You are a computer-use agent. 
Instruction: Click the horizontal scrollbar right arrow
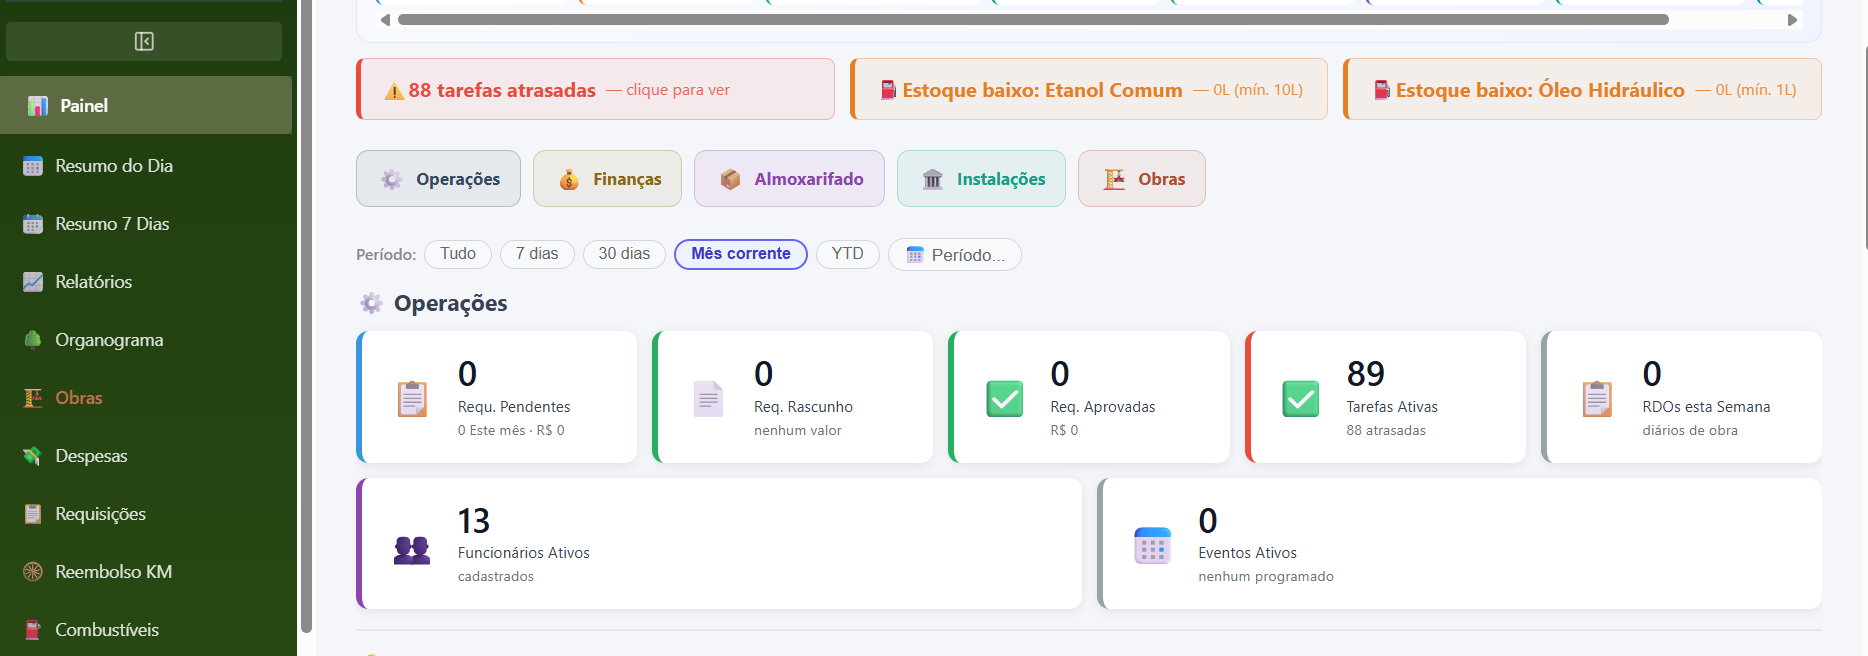(x=1792, y=20)
